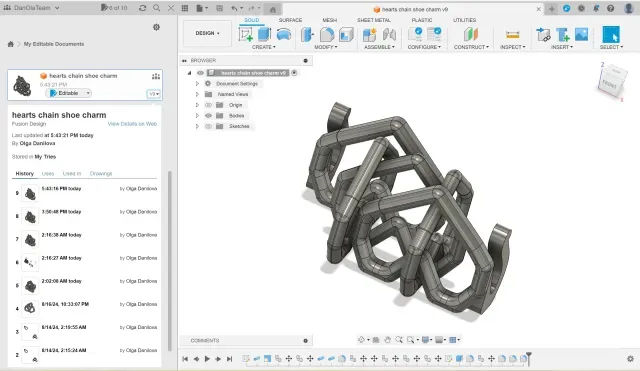Open the Measure tool under Inspect
Image resolution: width=640 pixels, height=371 pixels.
point(512,35)
